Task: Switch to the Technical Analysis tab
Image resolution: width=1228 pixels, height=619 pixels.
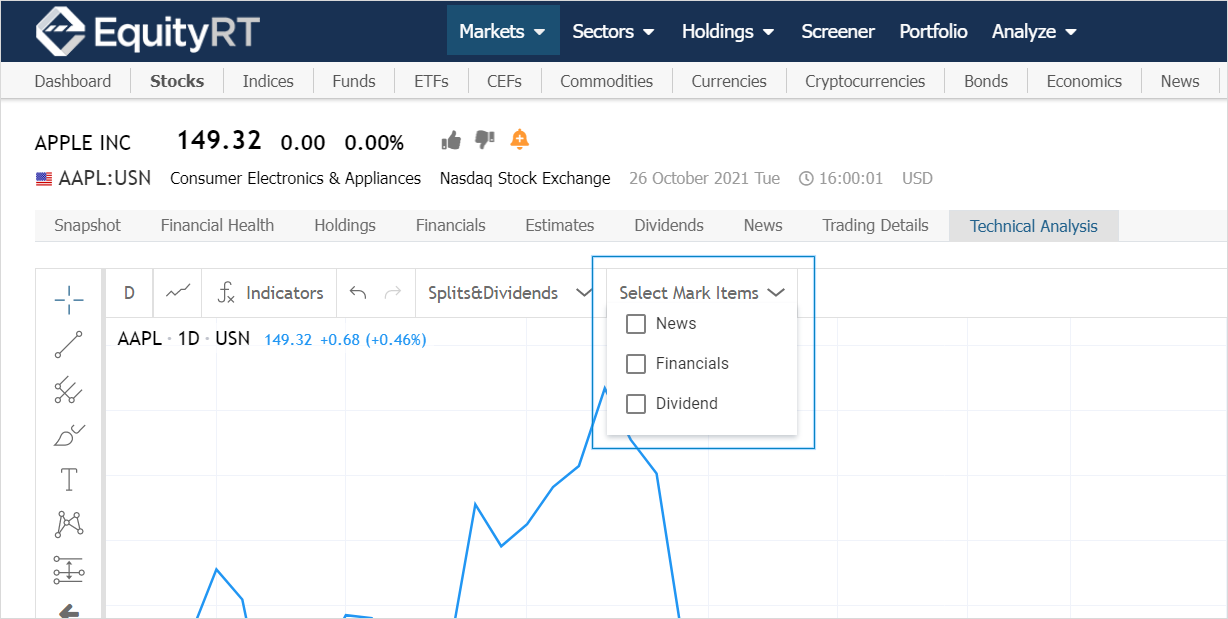Action: click(1034, 226)
